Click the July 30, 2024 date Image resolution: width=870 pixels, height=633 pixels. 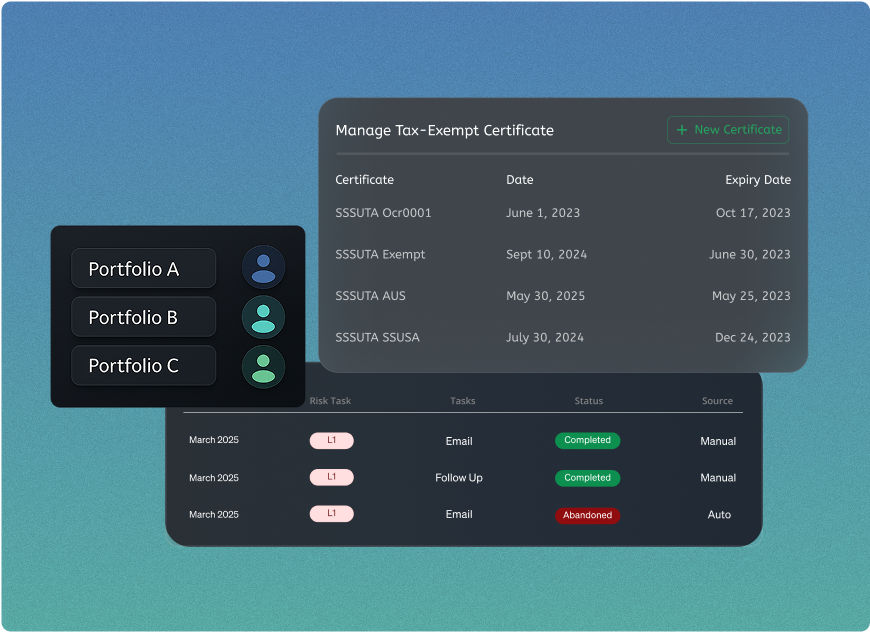[x=545, y=337]
